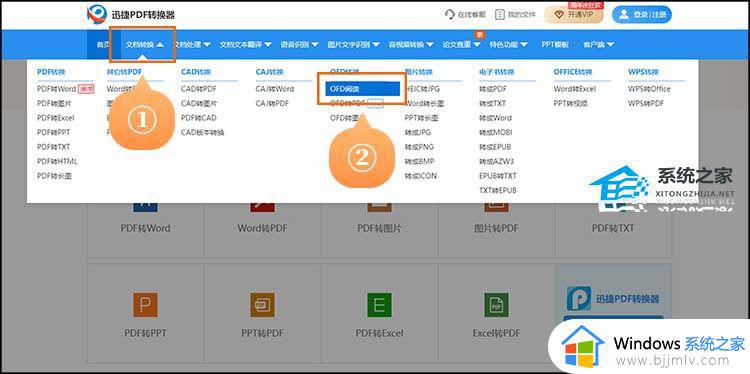Click the 迅捷PDF转换器 logo icon

pyautogui.click(x=97, y=14)
